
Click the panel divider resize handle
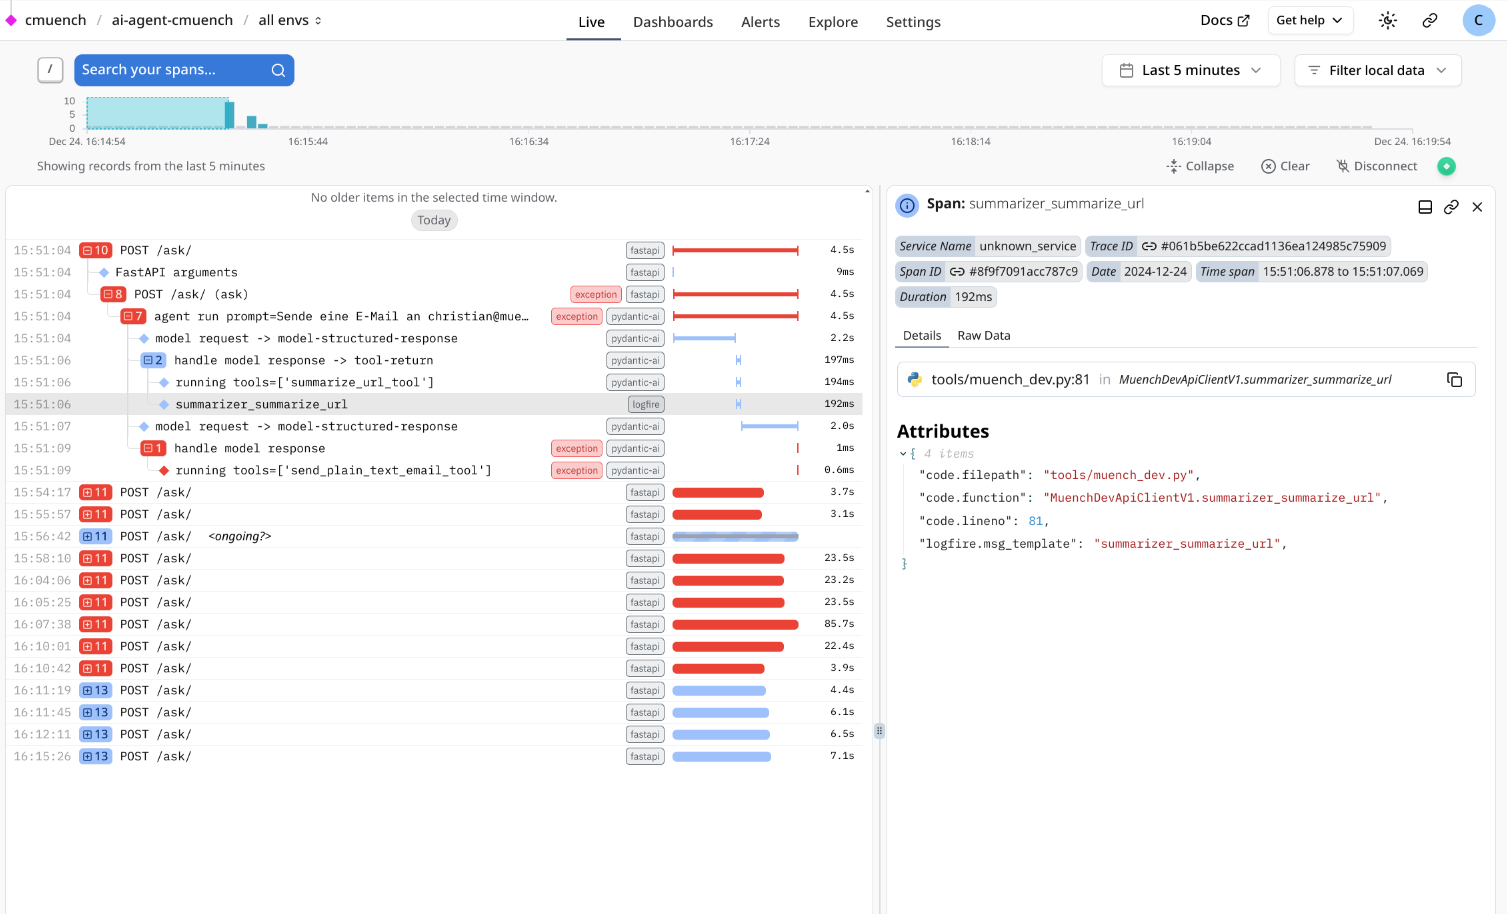(x=879, y=731)
